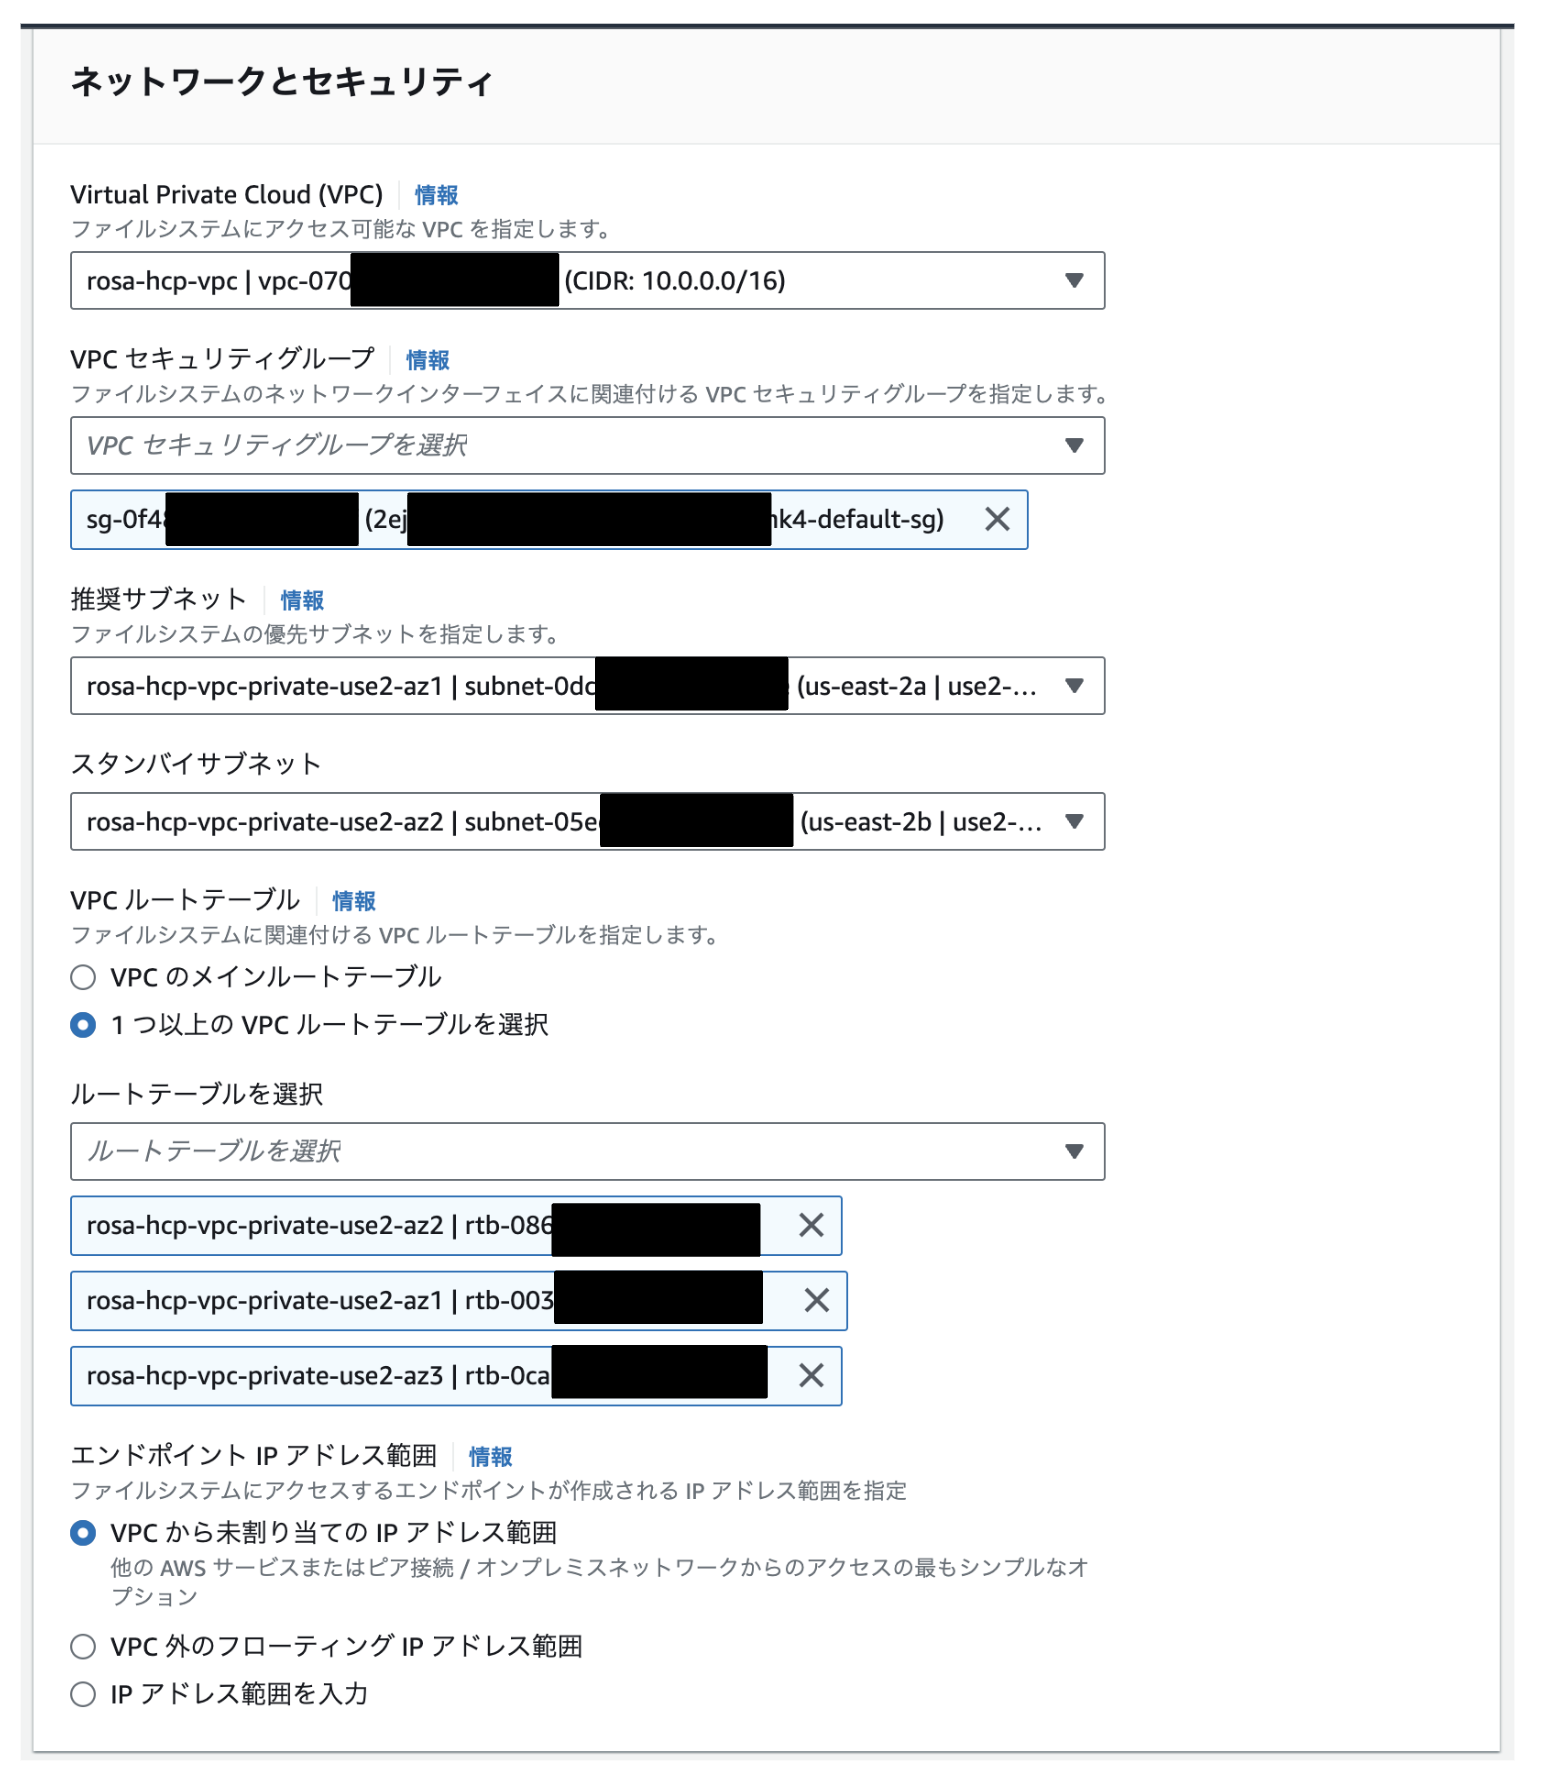Expand the 推奨サブネット dropdown
Image resolution: width=1546 pixels, height=1778 pixels.
coord(587,686)
